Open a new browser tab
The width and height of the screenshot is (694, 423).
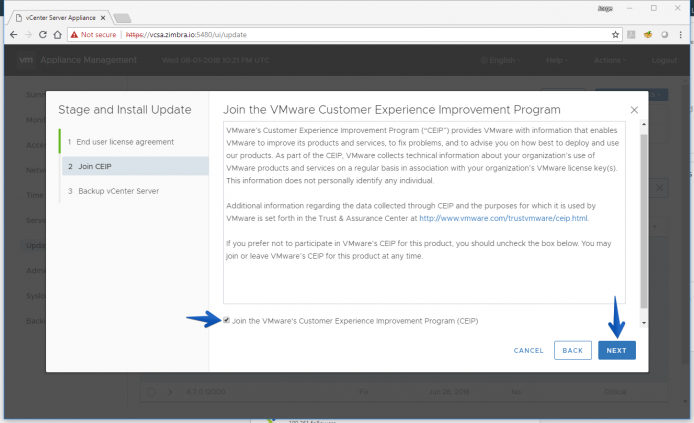point(122,18)
